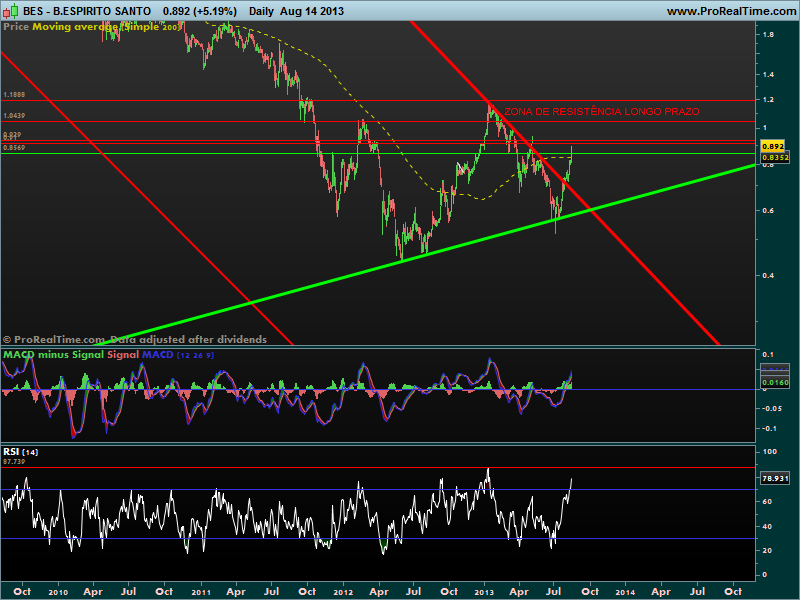Click the -0.05 MACD axis label
Screen dimensions: 800x600
tap(771, 408)
